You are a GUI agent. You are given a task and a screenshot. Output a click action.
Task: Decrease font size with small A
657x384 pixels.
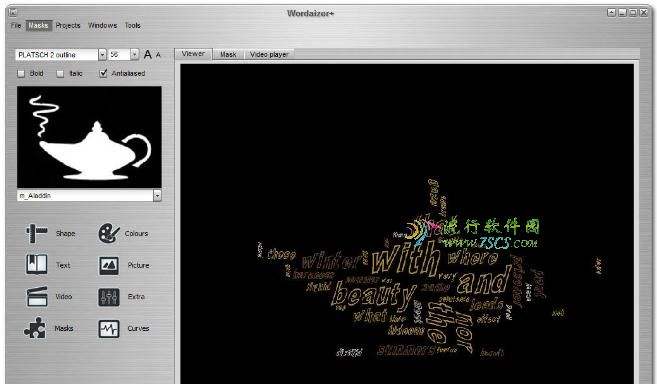[158, 55]
